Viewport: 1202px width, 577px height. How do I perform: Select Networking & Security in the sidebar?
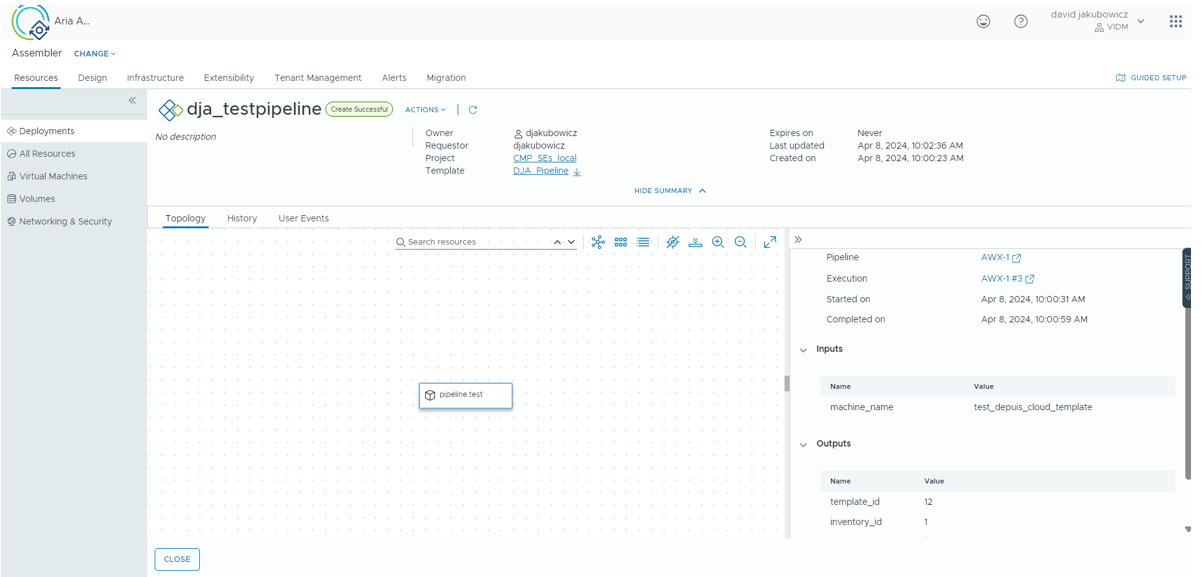pos(74,222)
